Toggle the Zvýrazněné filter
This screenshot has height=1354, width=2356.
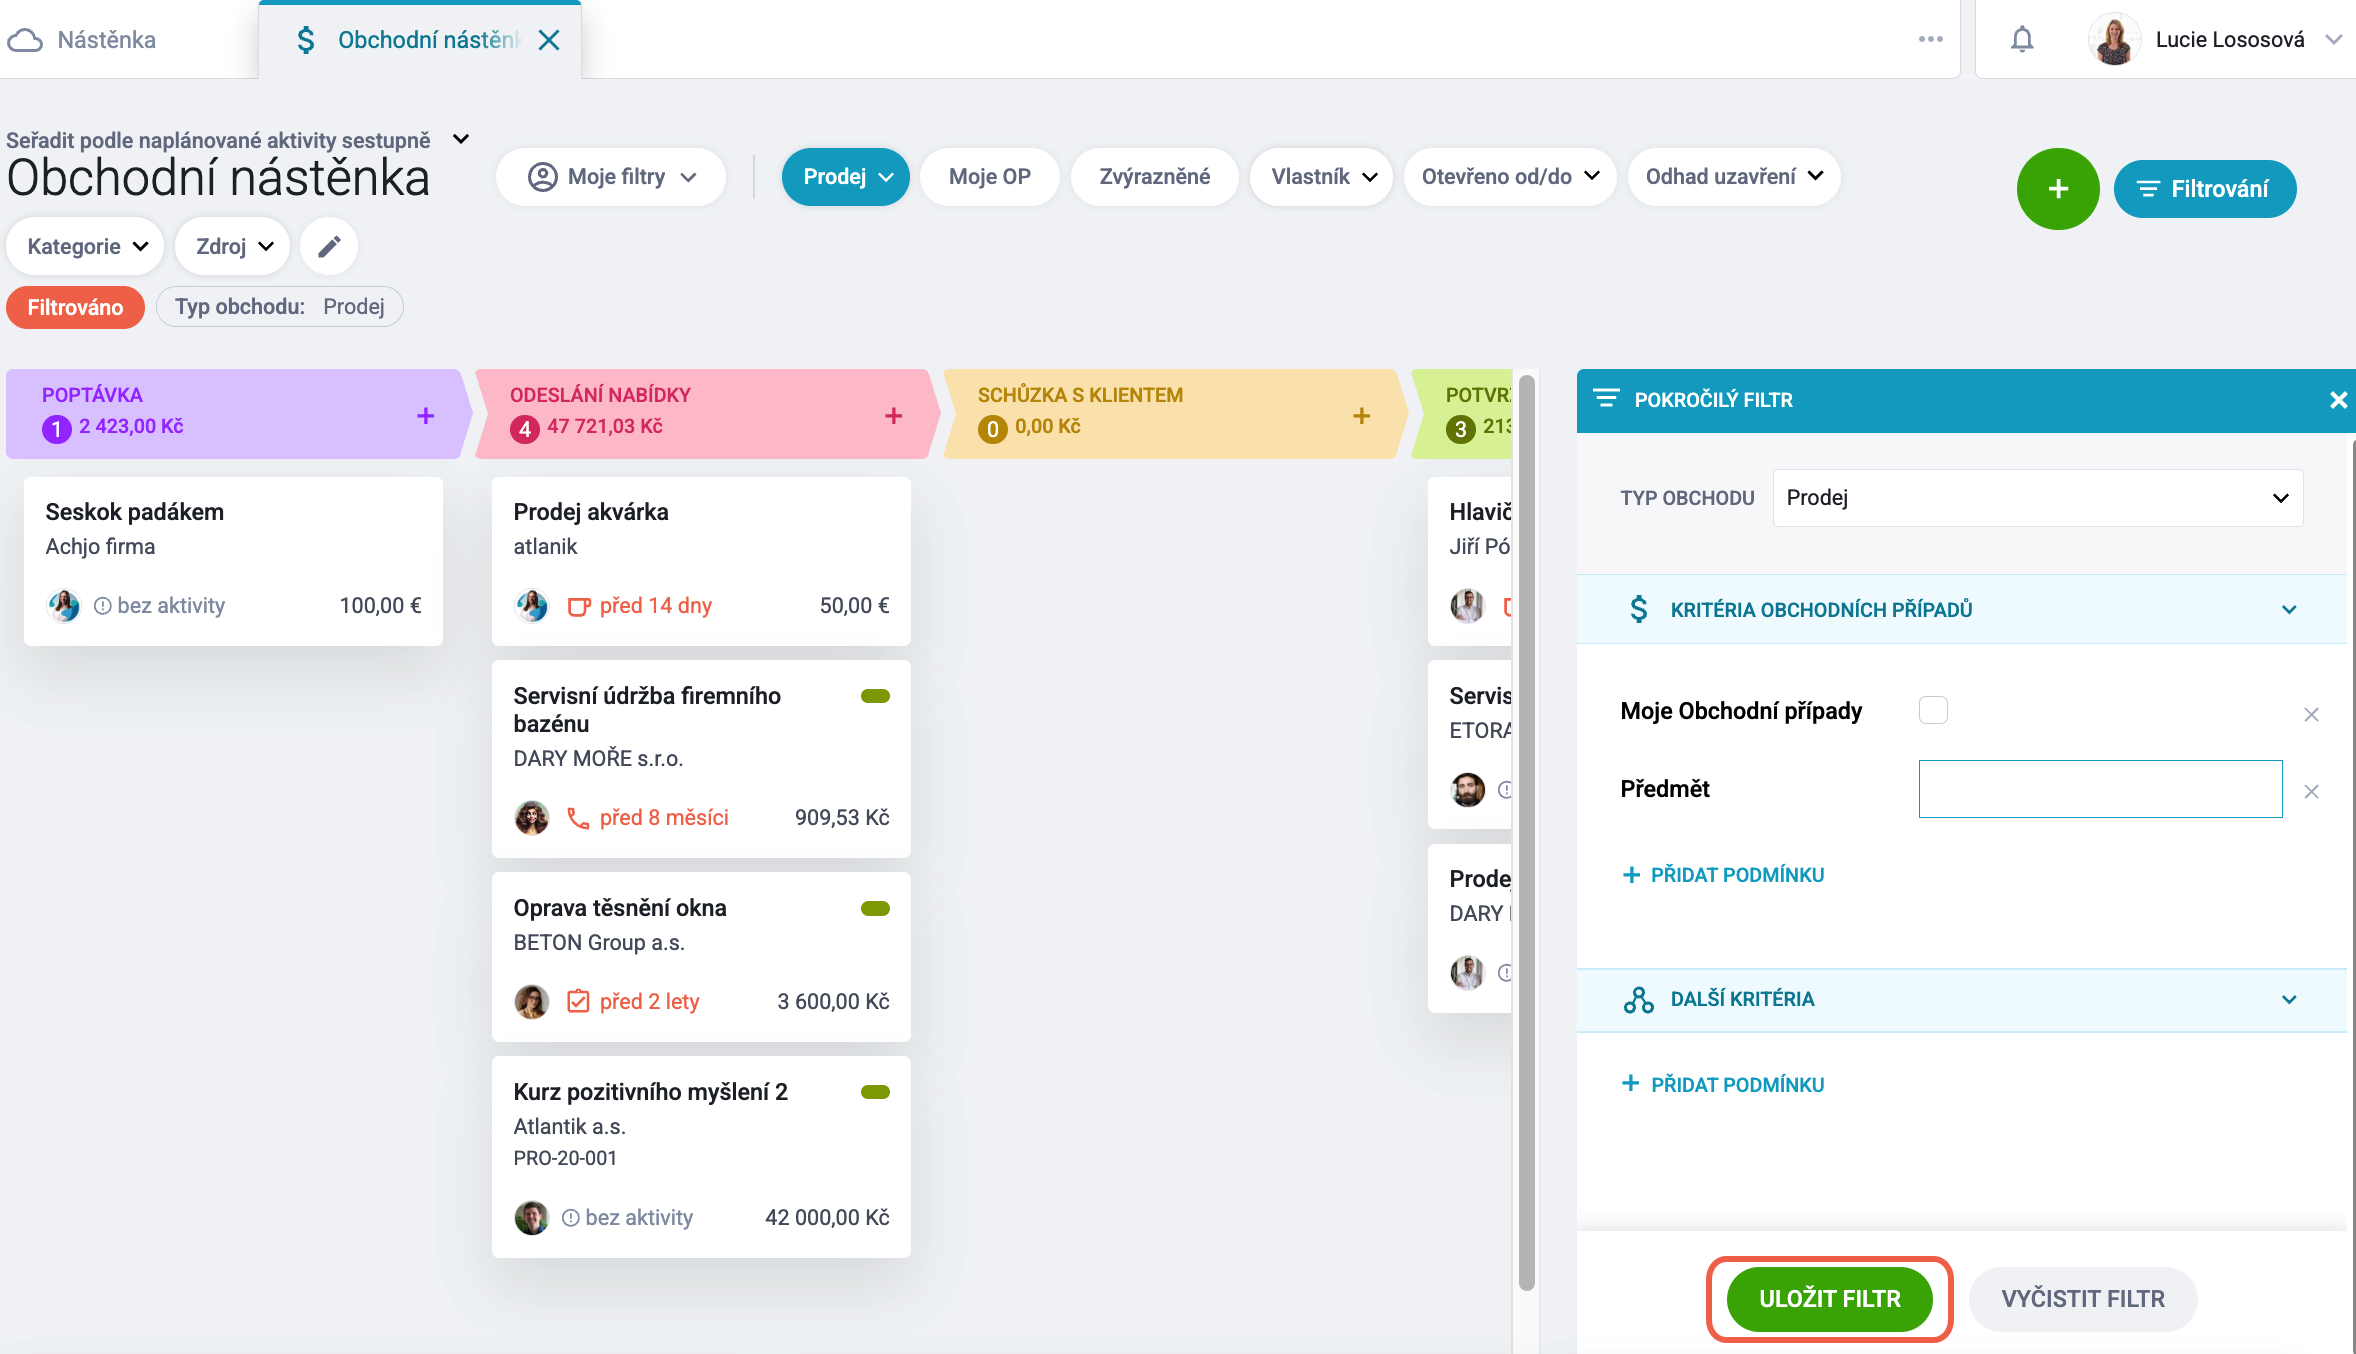tap(1154, 177)
